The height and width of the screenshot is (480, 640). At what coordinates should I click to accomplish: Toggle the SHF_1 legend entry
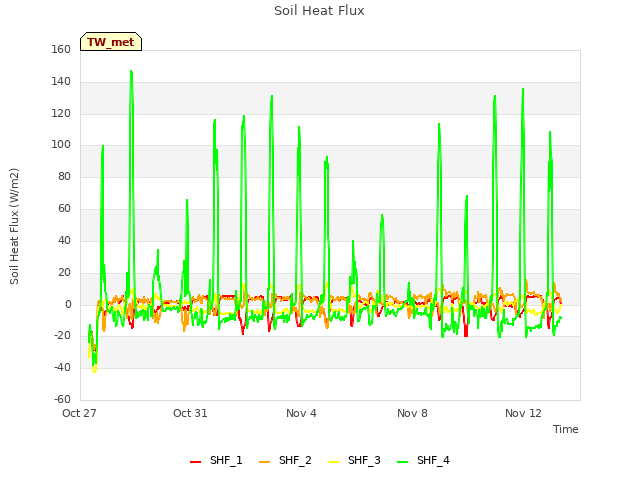pos(216,460)
